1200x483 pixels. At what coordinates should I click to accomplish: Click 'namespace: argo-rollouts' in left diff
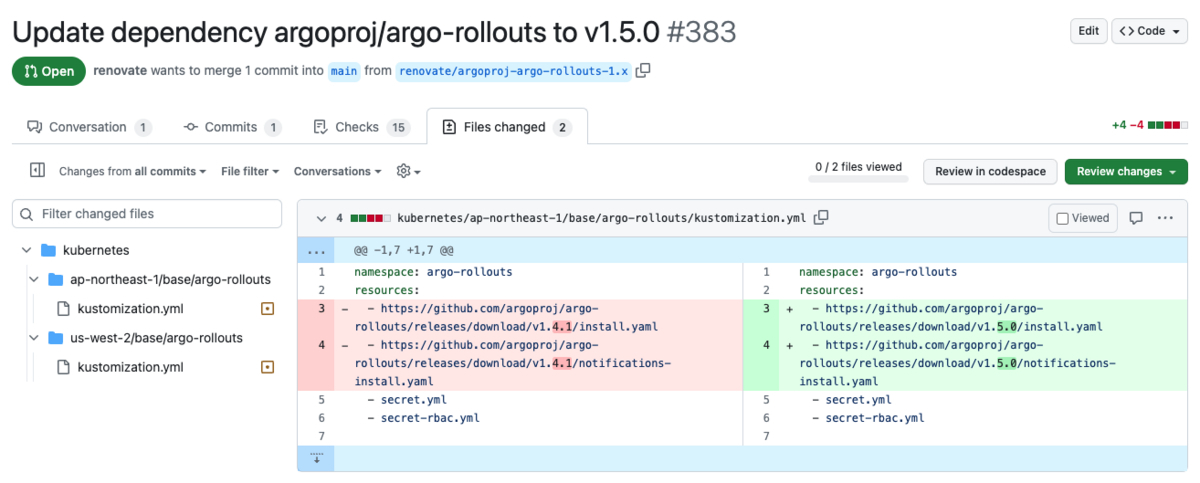click(x=433, y=272)
